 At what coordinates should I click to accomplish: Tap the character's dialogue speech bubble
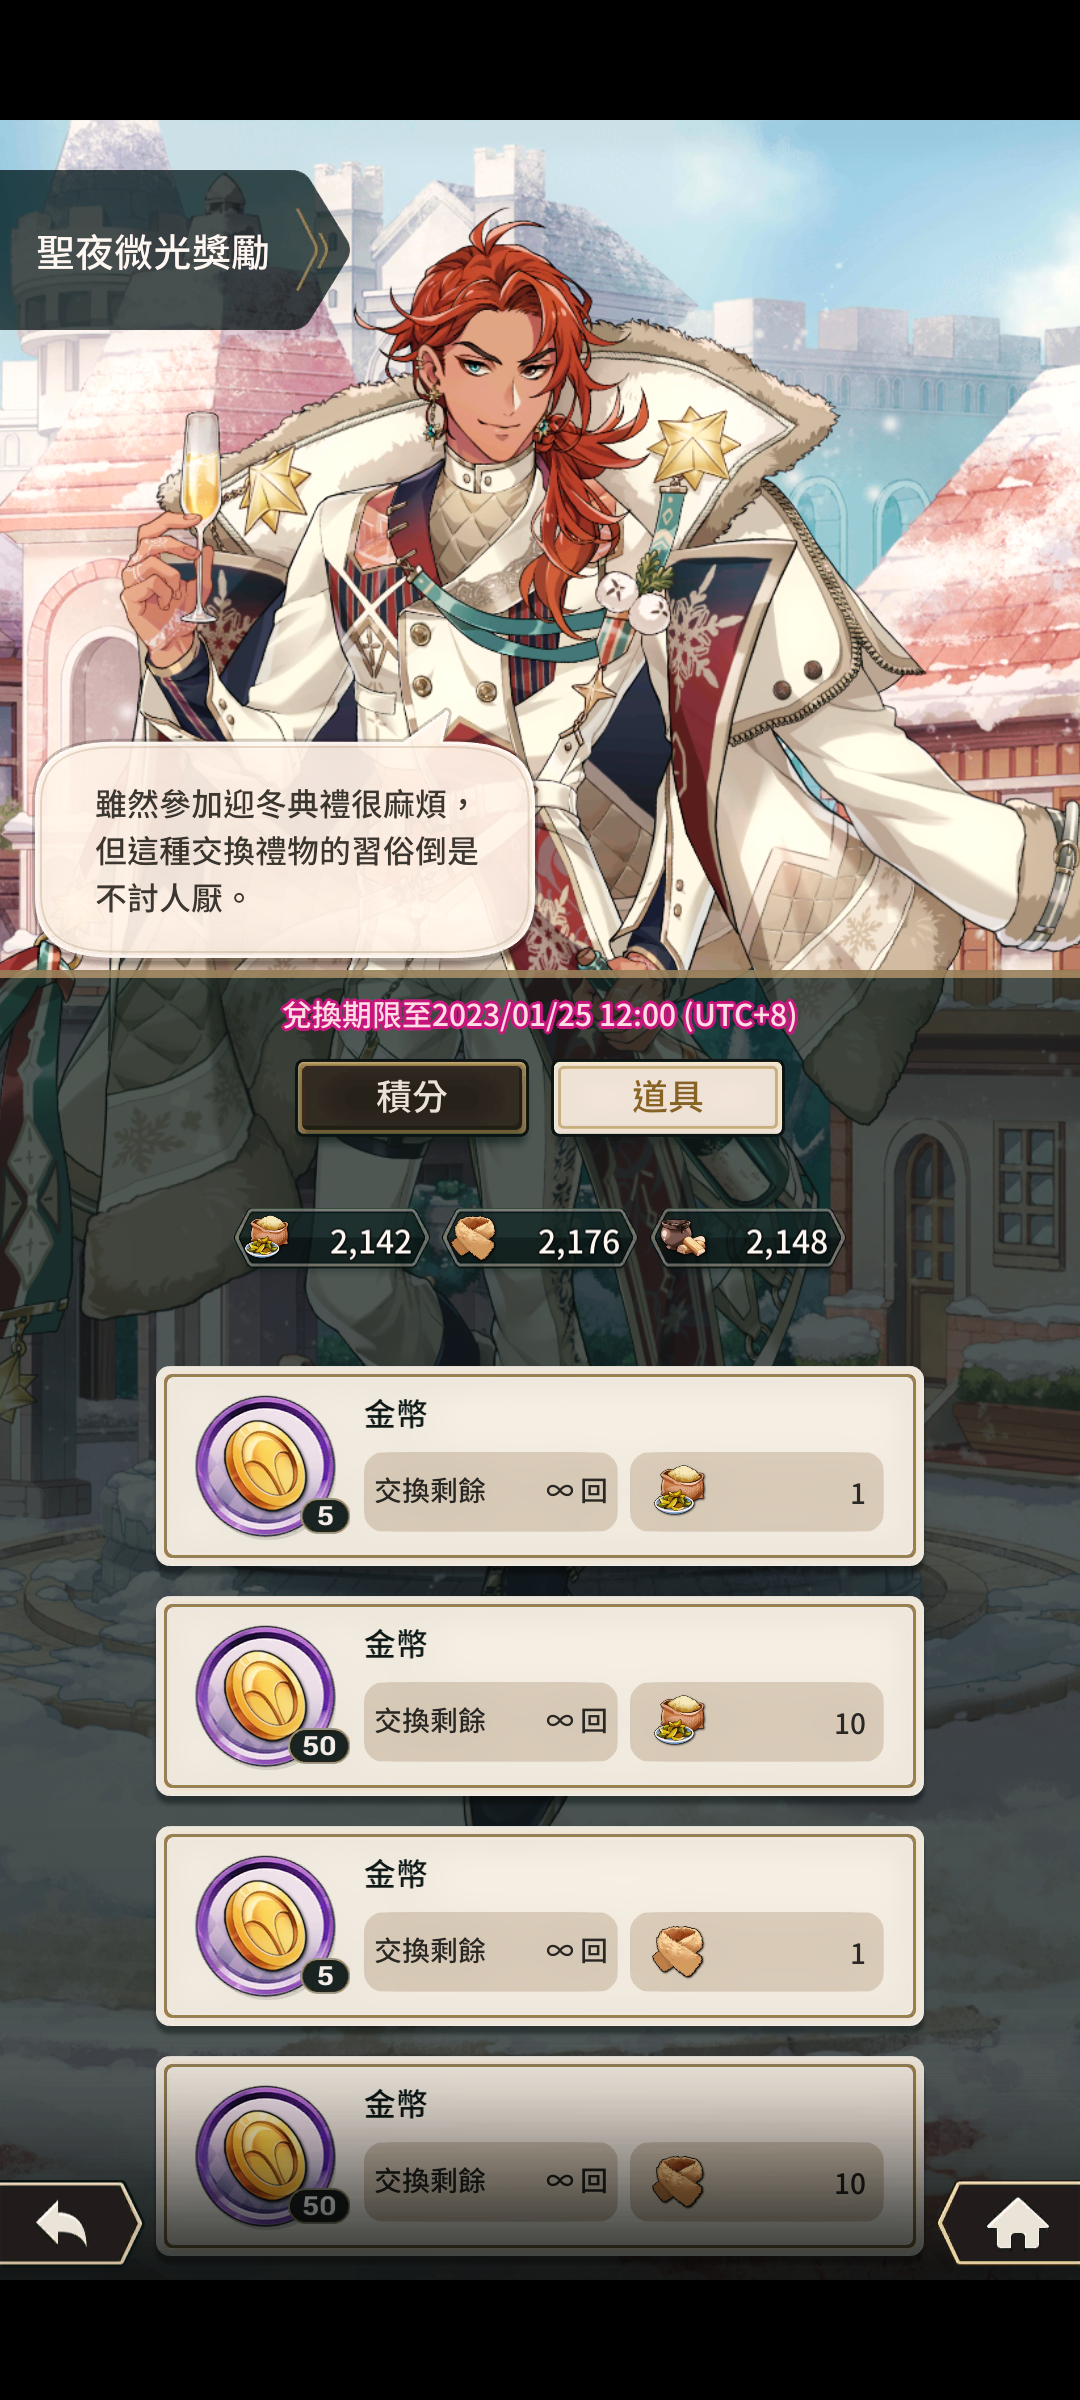click(285, 850)
